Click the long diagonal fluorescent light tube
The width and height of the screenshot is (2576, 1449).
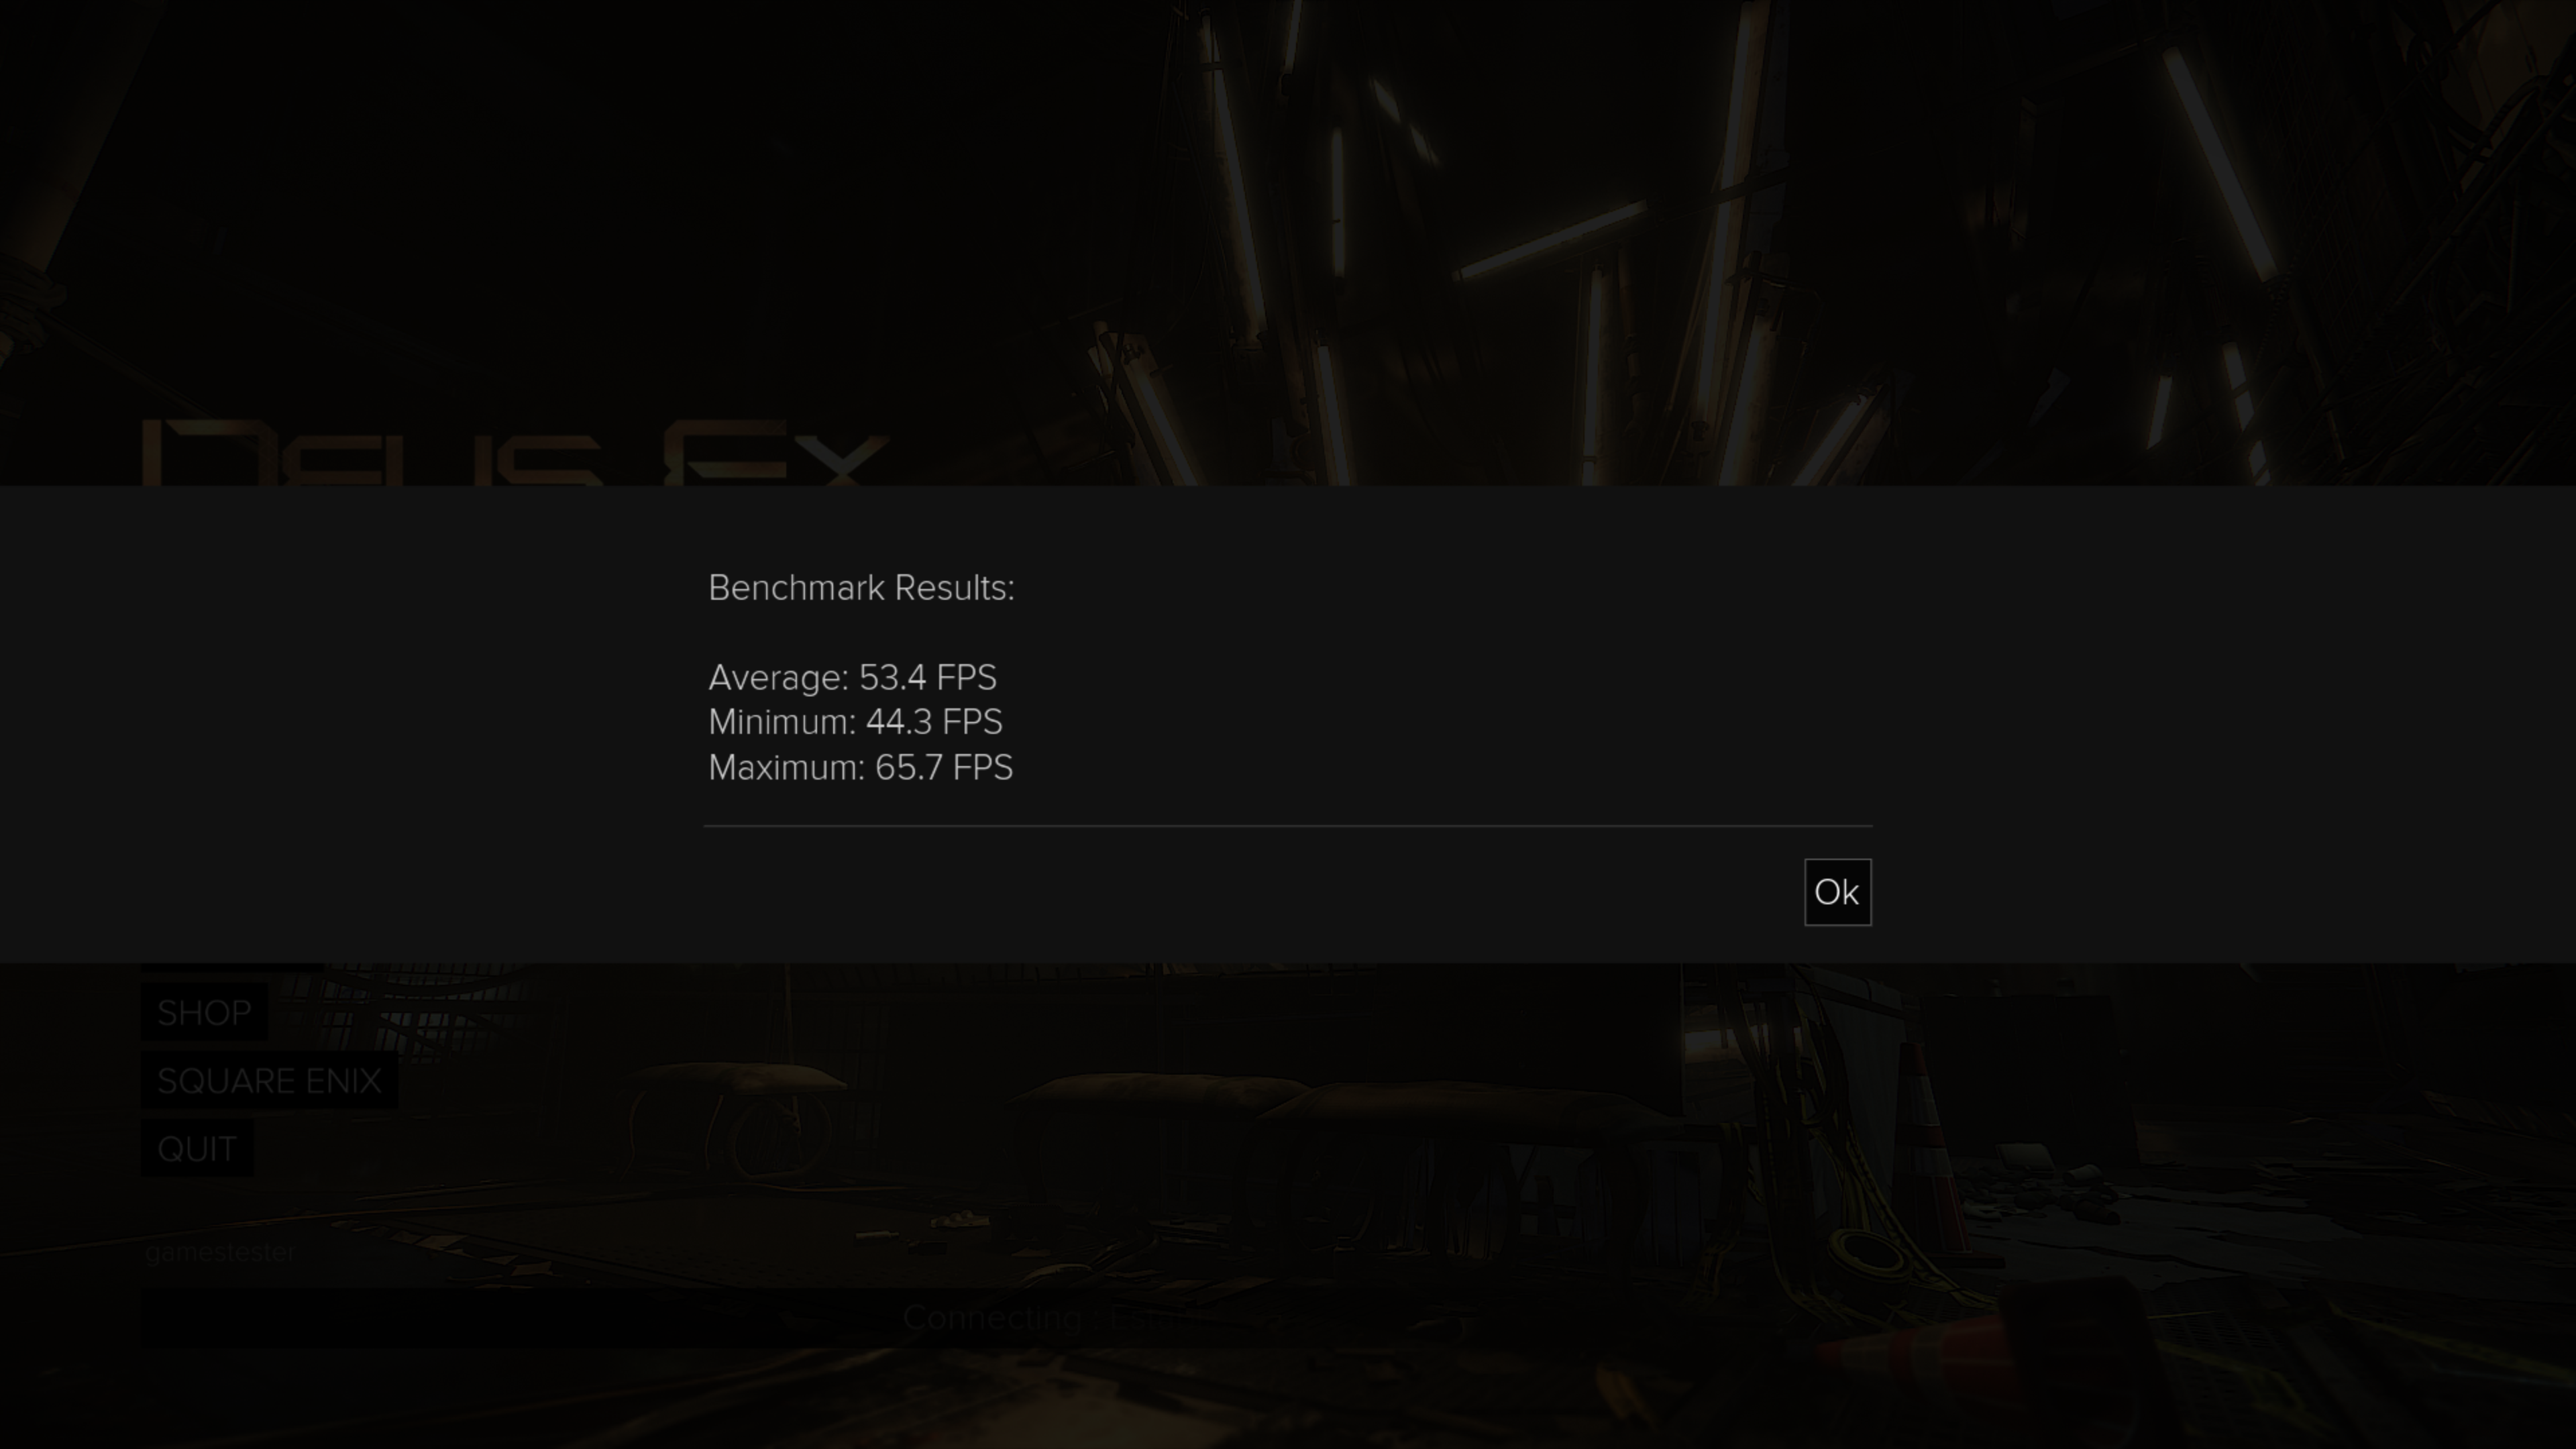point(1550,238)
